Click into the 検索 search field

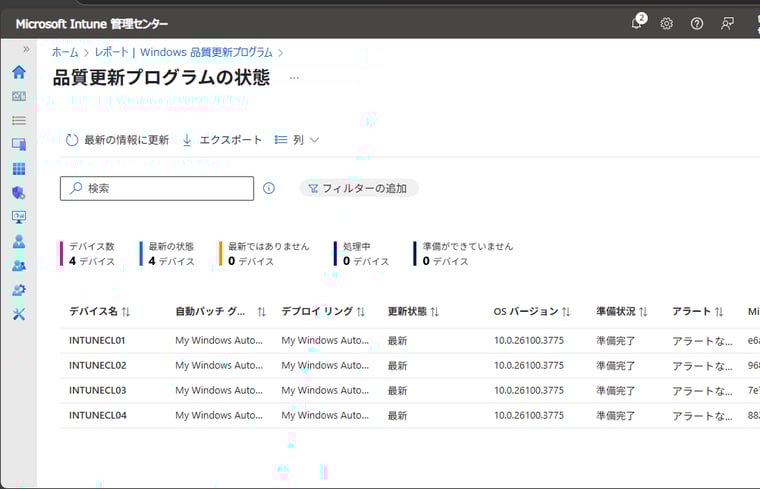click(157, 188)
